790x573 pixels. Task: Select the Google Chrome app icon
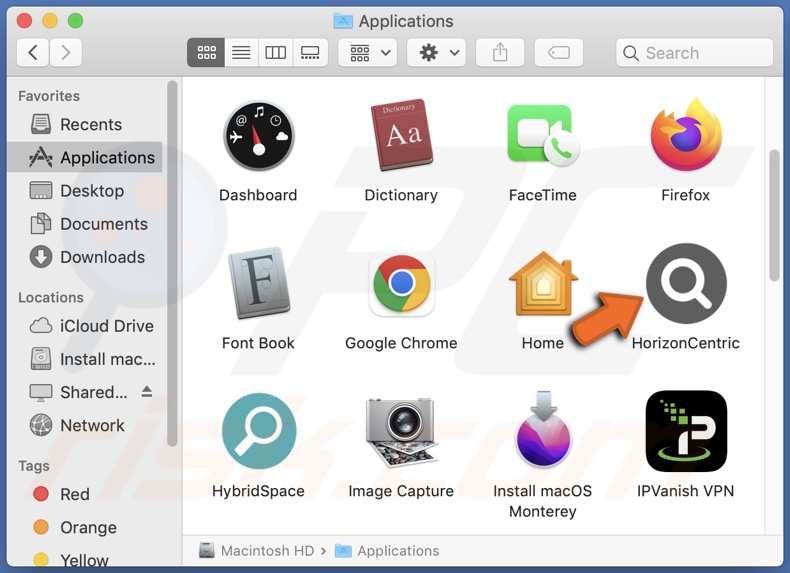click(402, 284)
